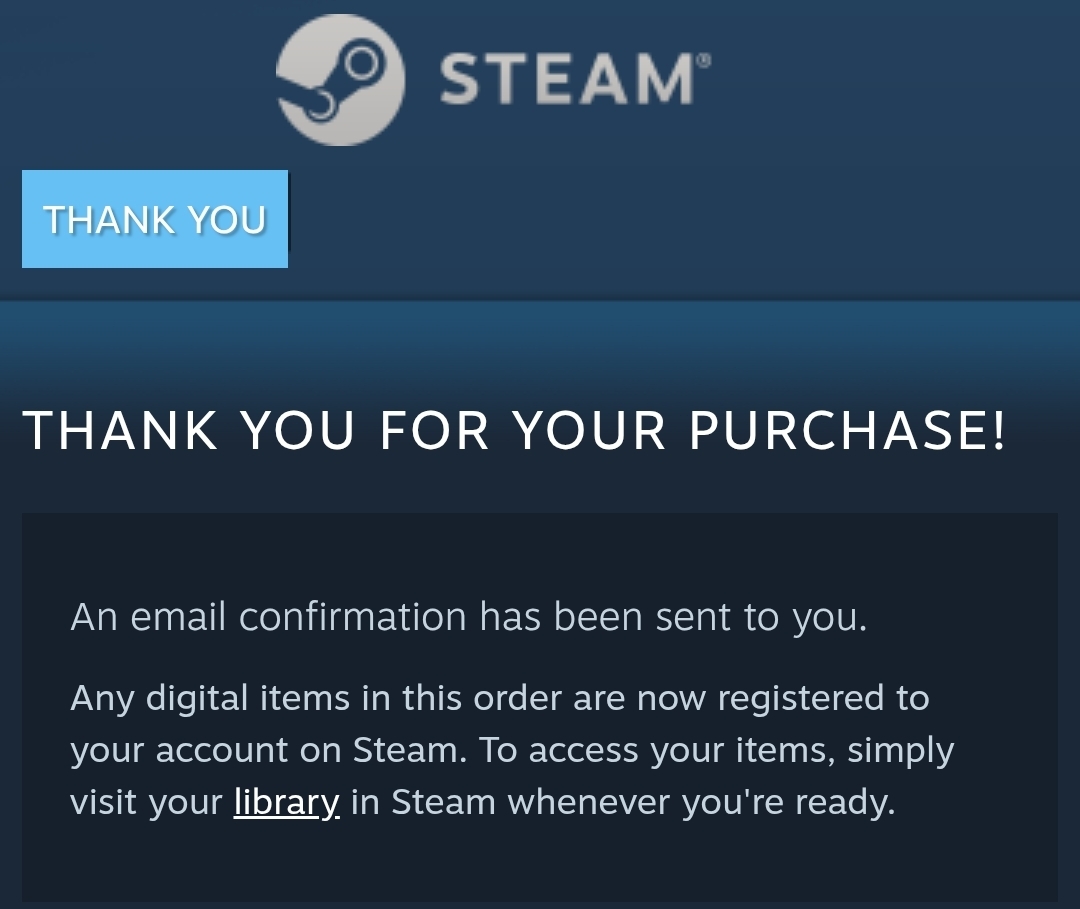Click the STEAM wordmark in header
The height and width of the screenshot is (909, 1080).
click(567, 79)
